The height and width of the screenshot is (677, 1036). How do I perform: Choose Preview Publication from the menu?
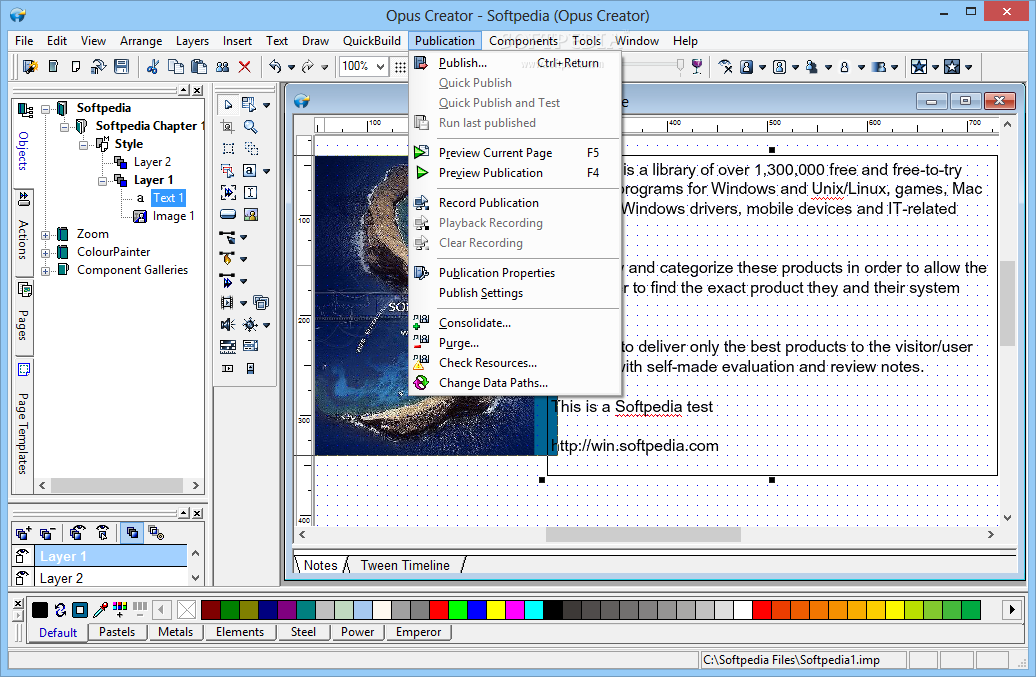(490, 173)
